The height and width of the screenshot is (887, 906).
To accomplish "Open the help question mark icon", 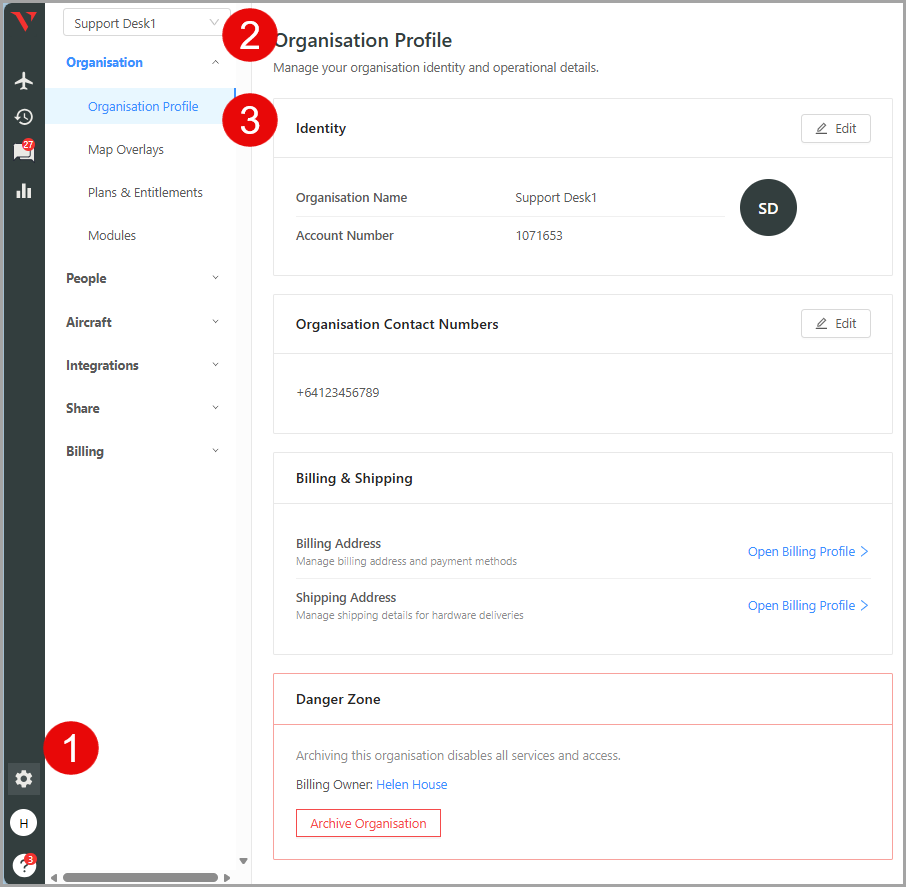I will [x=24, y=864].
